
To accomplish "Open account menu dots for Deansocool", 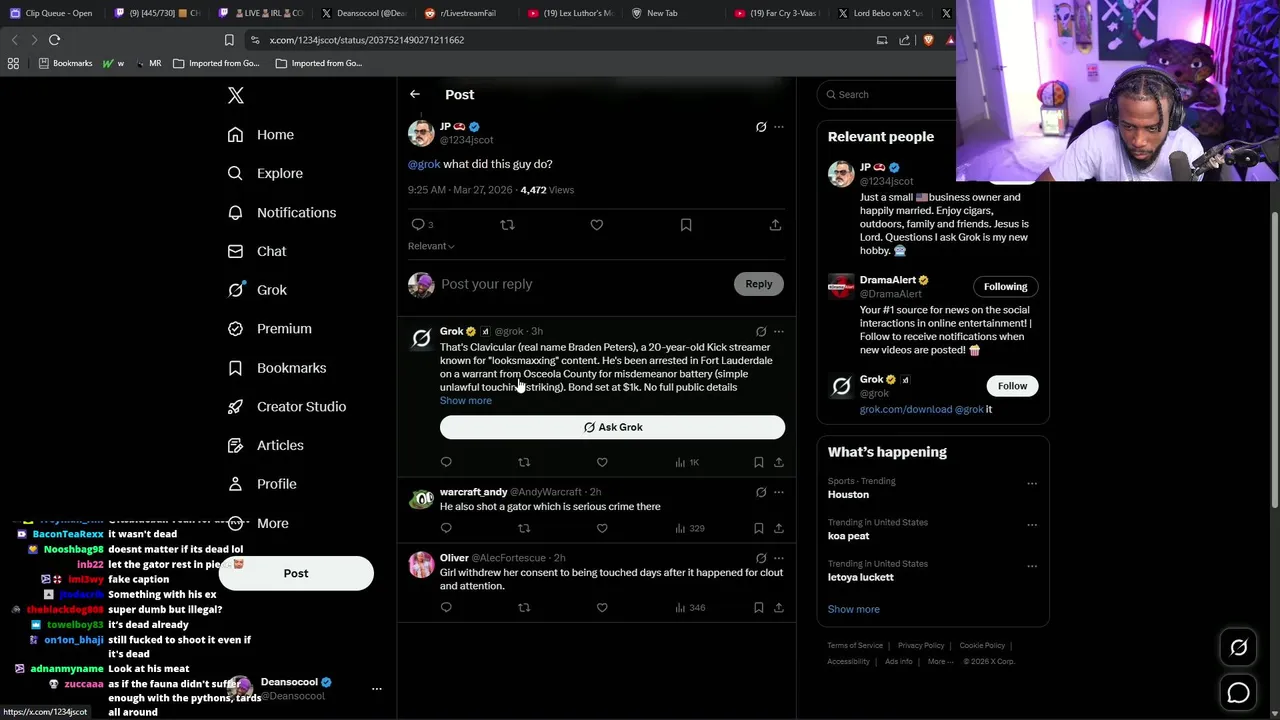I will pyautogui.click(x=377, y=689).
